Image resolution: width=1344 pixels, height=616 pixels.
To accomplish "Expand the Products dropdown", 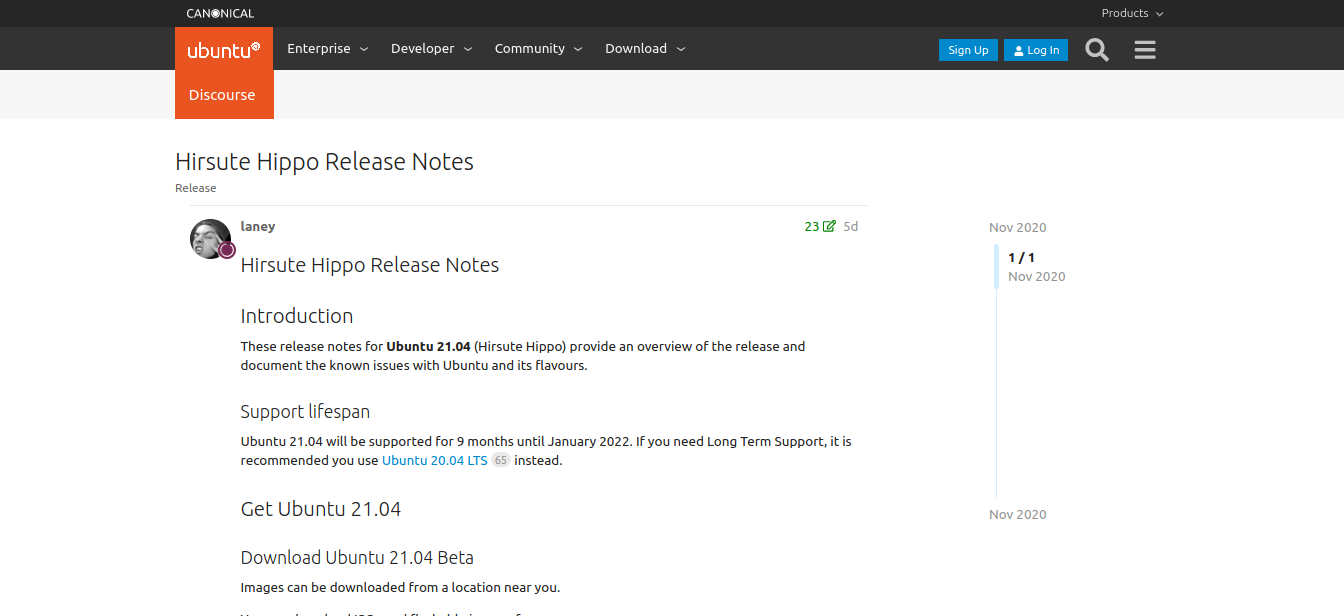I will [1132, 13].
